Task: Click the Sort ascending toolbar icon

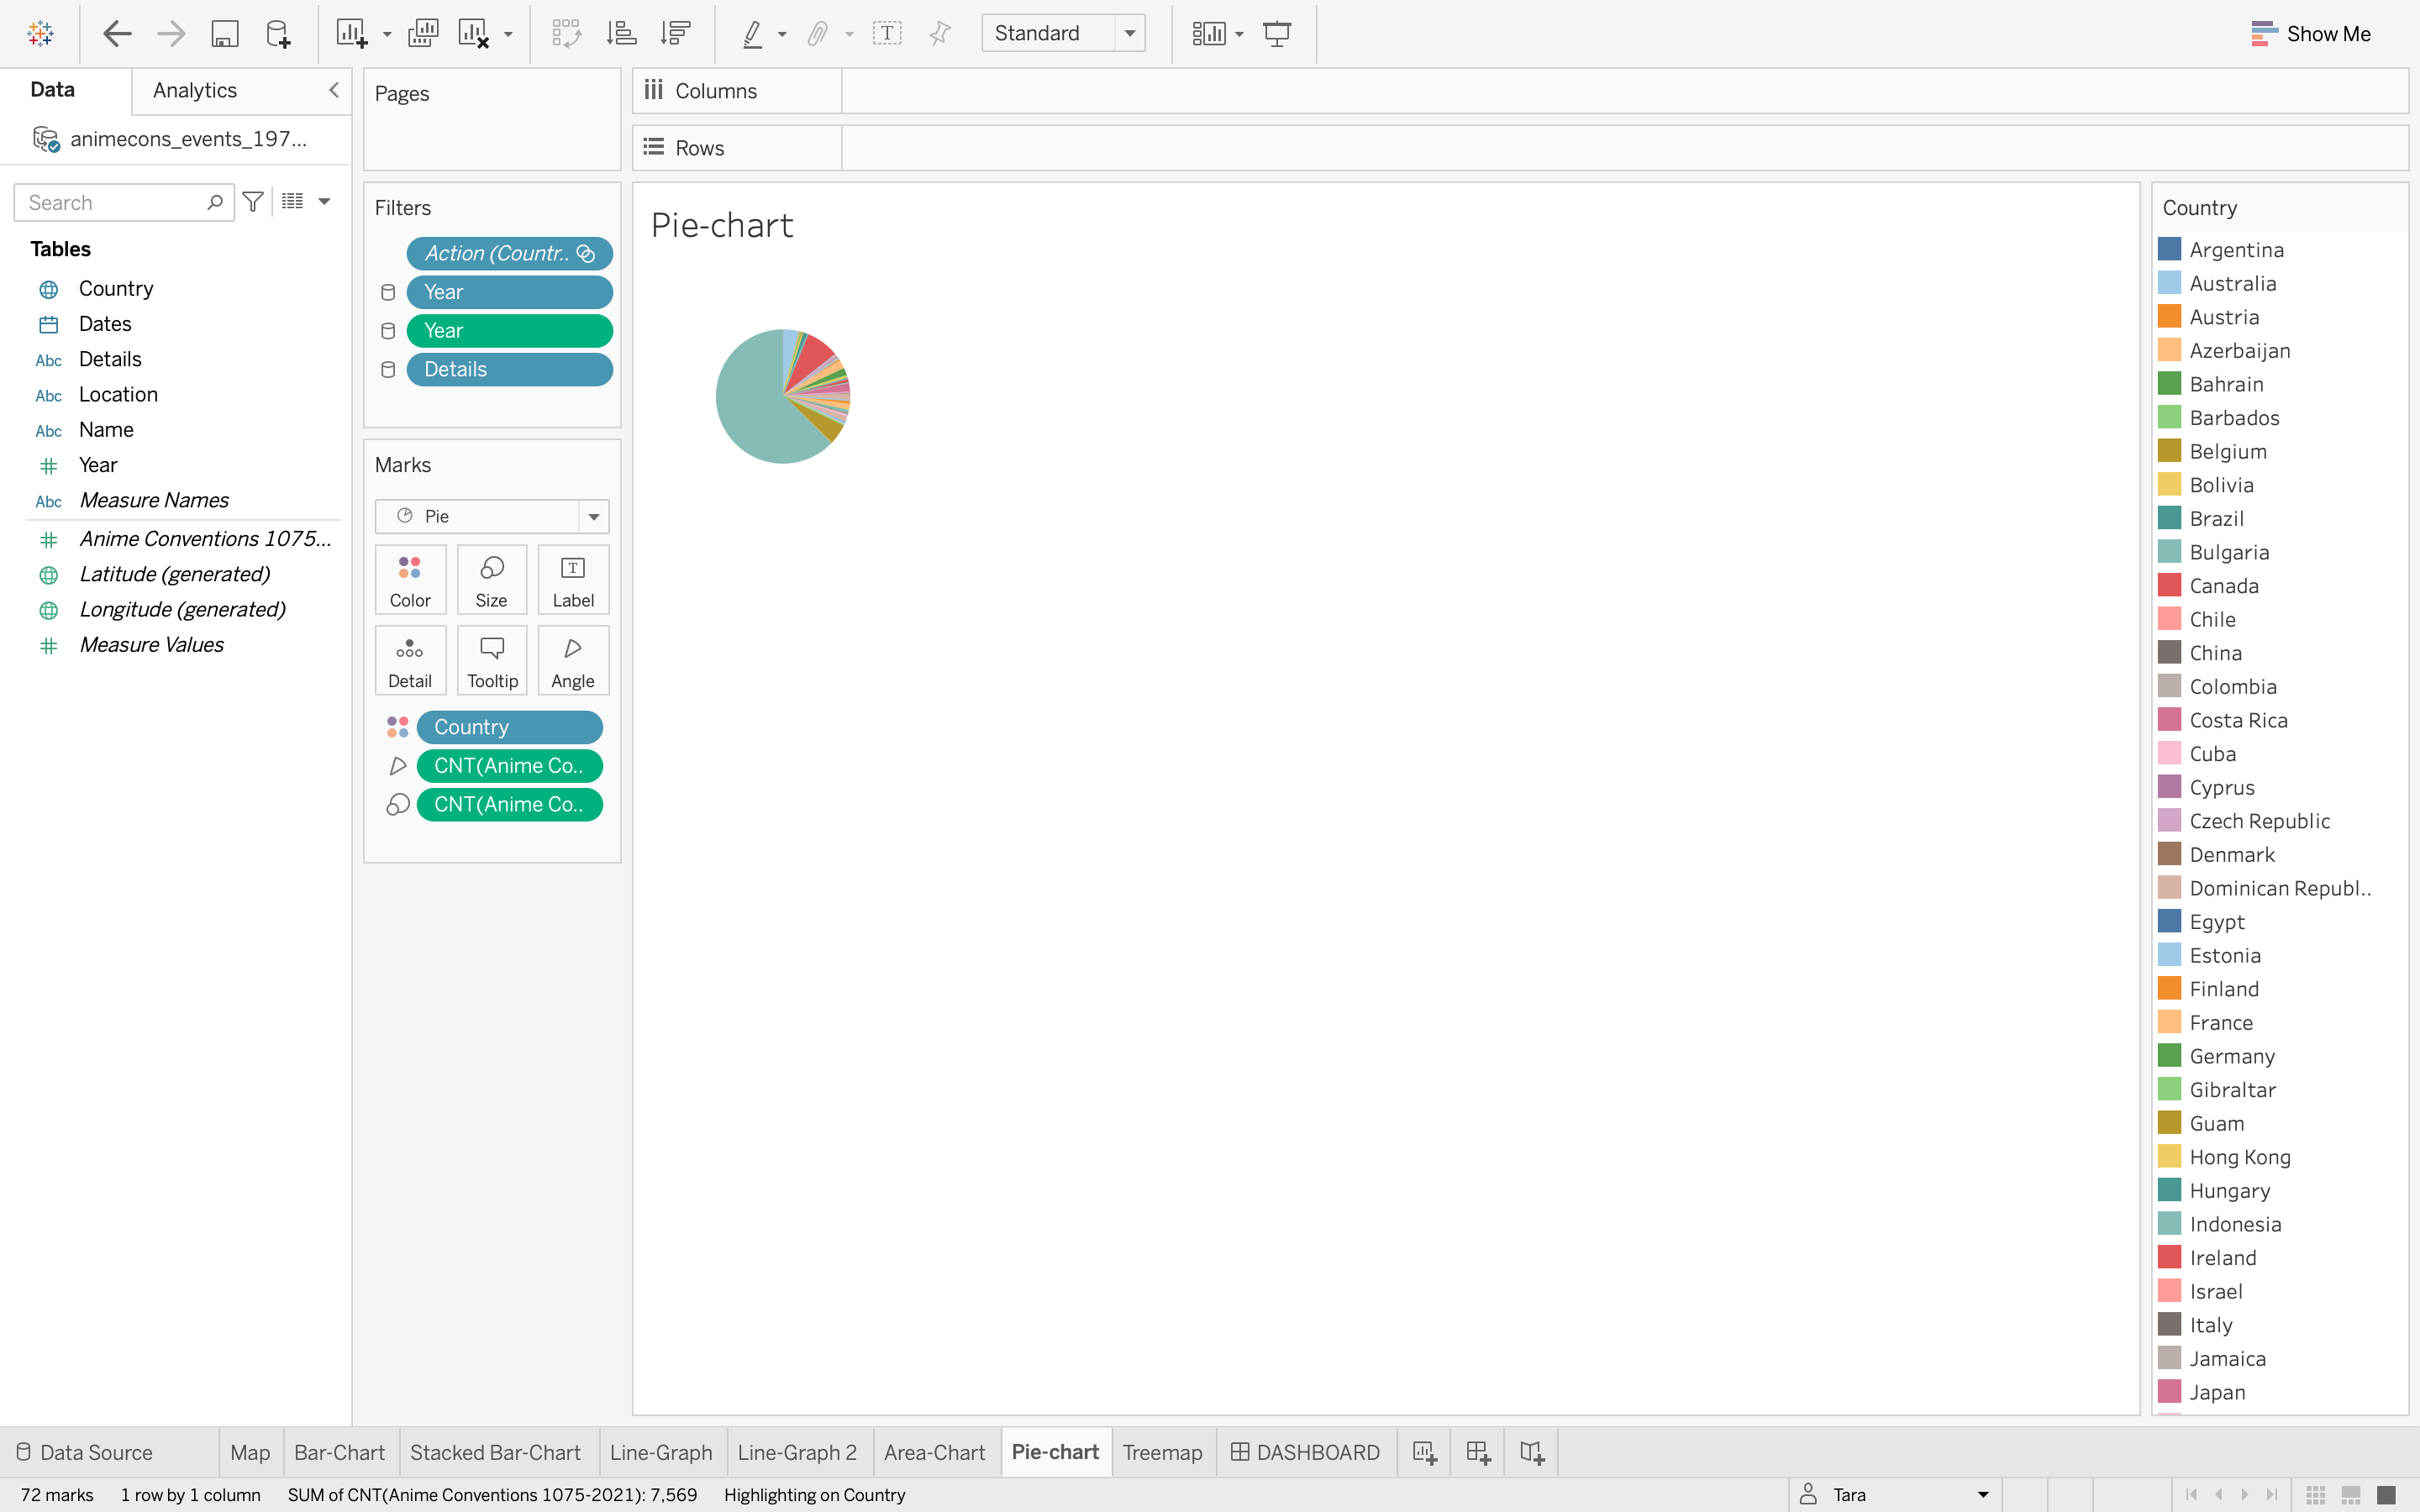Action: click(621, 34)
